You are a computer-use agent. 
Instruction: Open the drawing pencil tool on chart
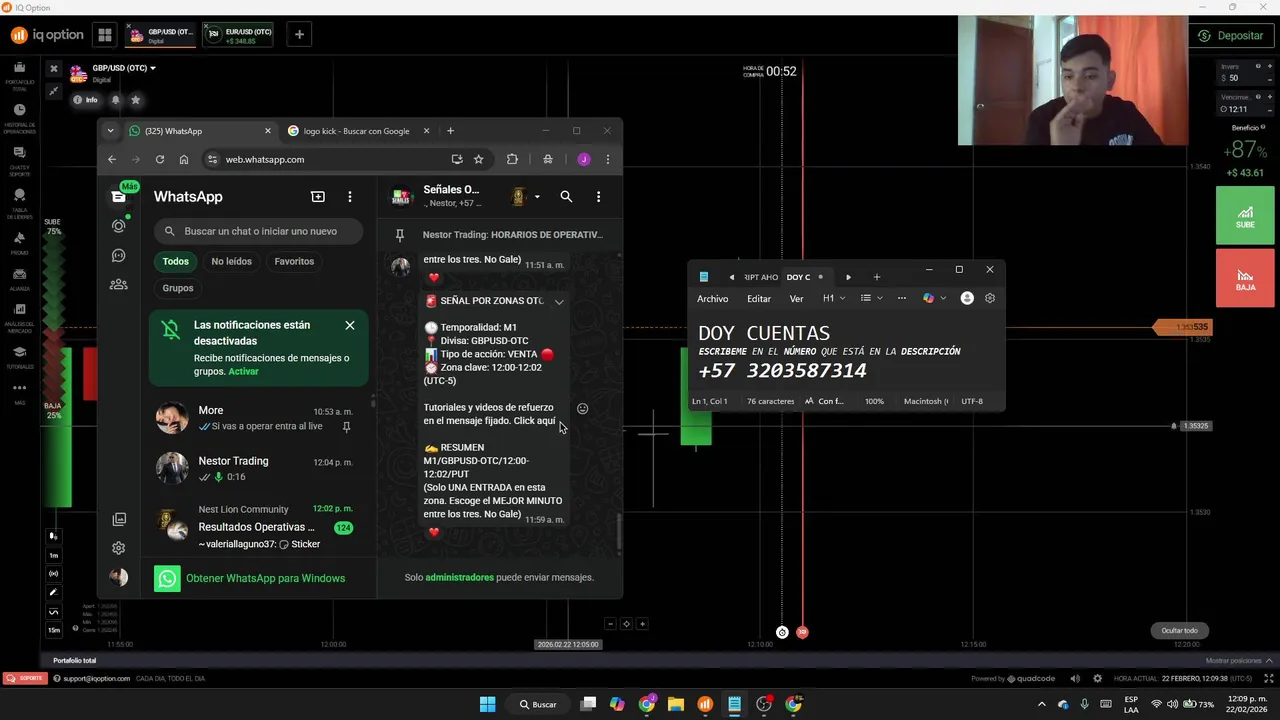click(x=53, y=592)
